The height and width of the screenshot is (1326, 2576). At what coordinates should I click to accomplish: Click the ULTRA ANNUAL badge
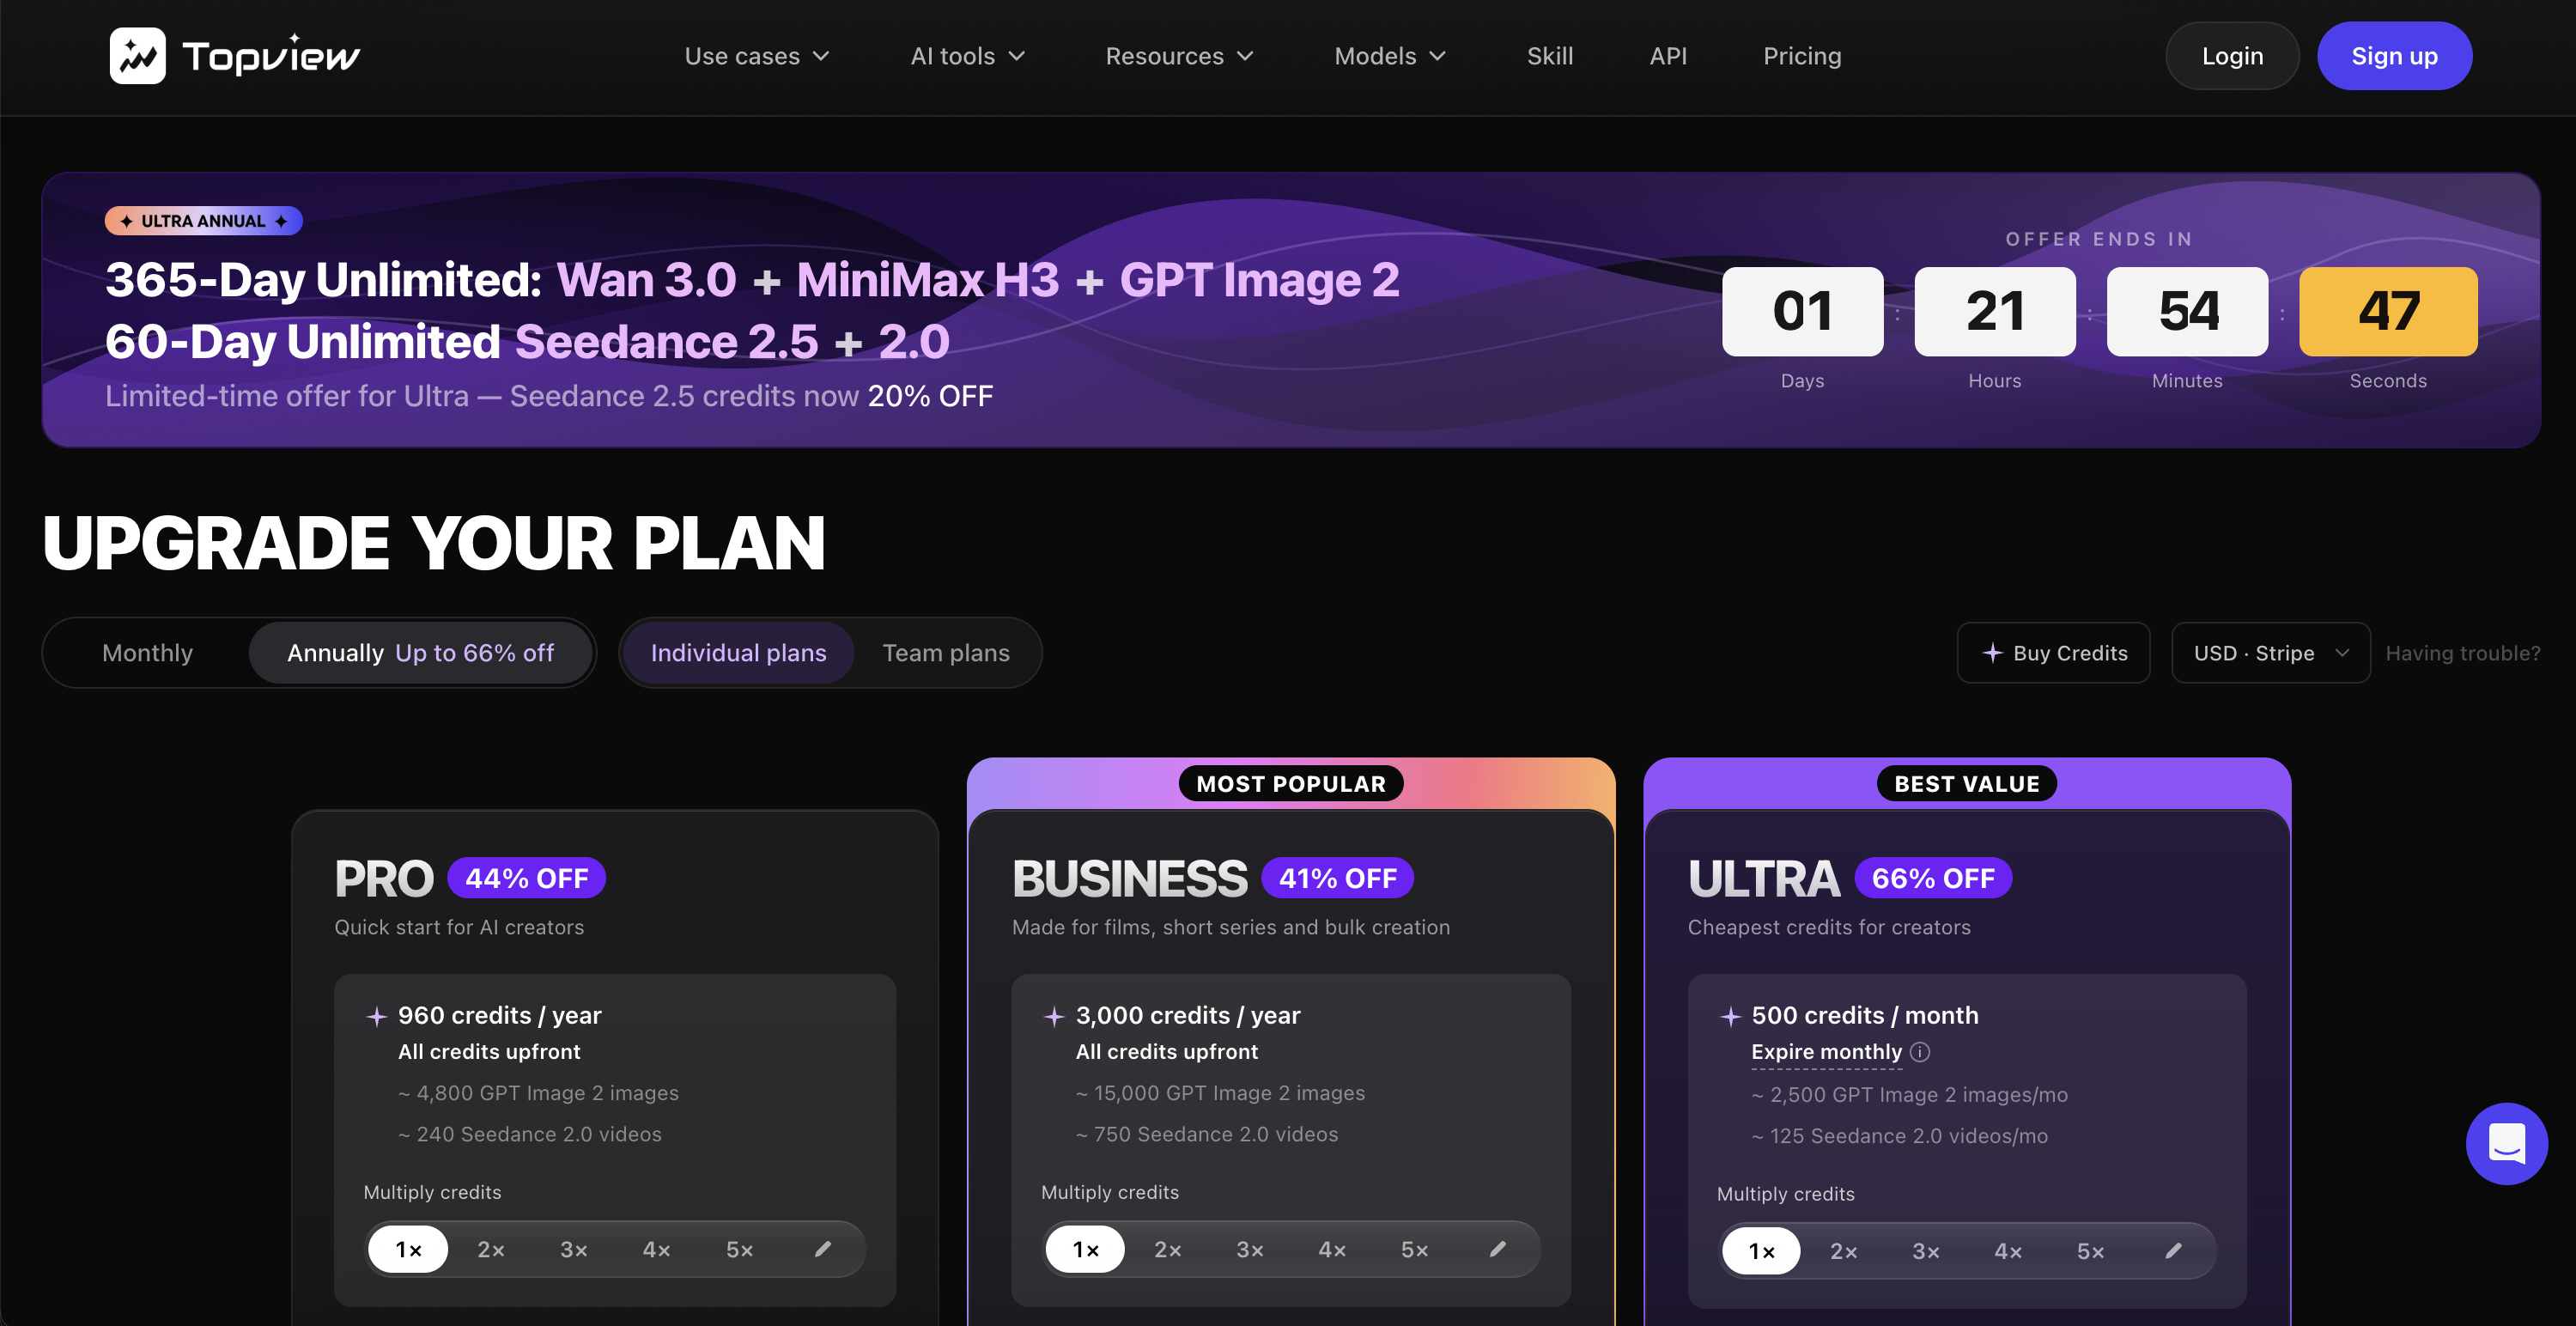[203, 221]
